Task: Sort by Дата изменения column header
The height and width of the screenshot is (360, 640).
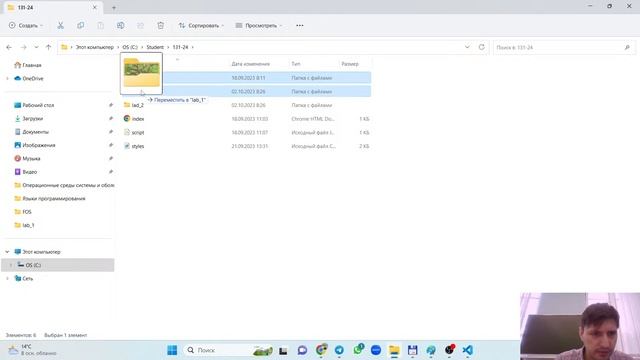Action: [251, 64]
